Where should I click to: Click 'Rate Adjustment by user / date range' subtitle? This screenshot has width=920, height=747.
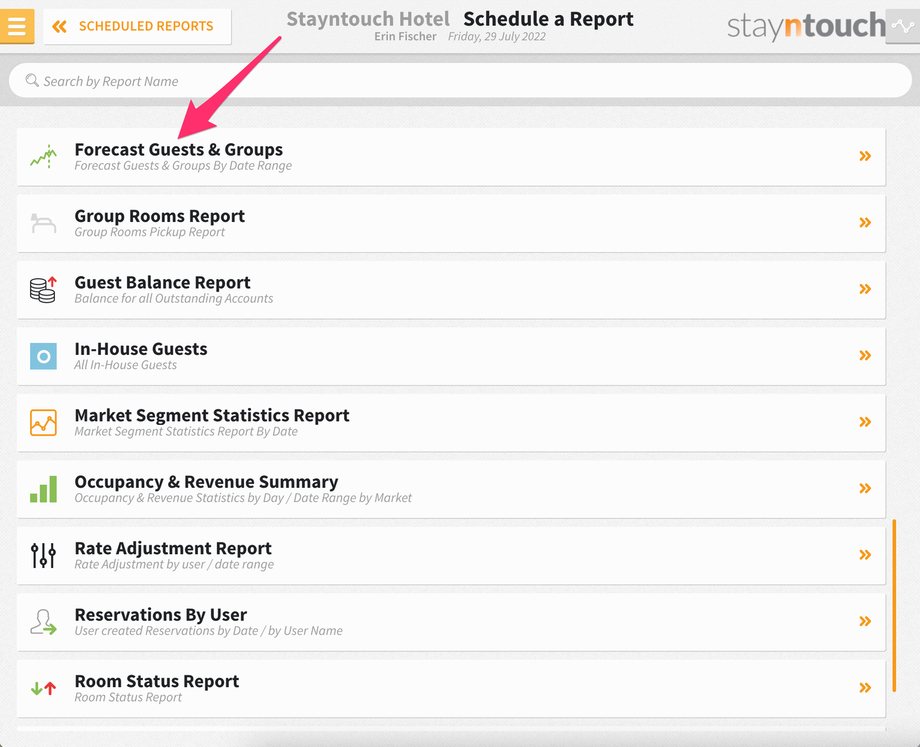click(x=174, y=564)
